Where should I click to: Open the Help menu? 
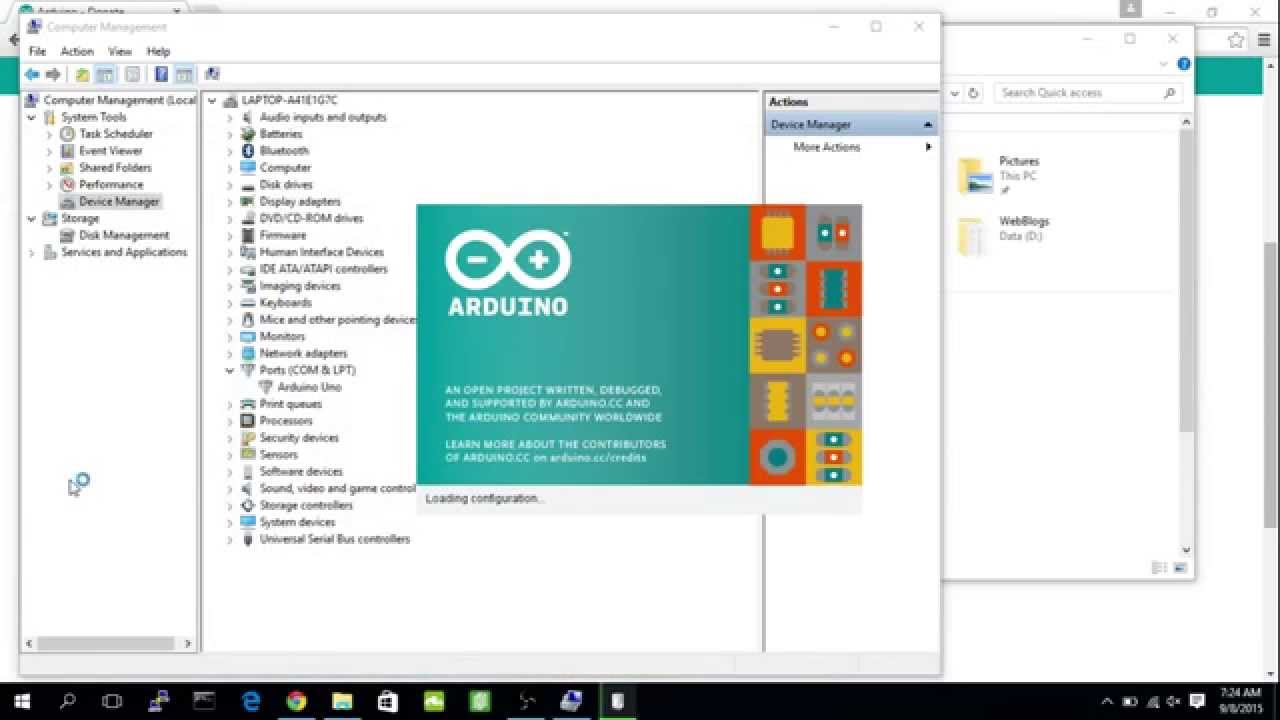(158, 51)
